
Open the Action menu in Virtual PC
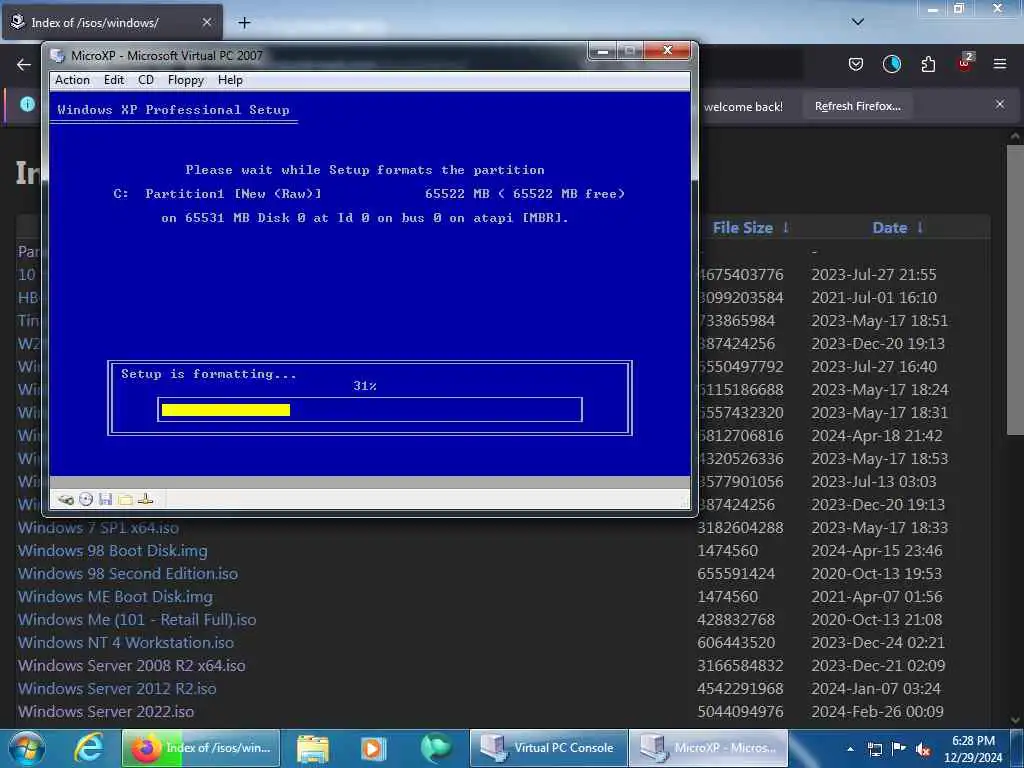[72, 80]
